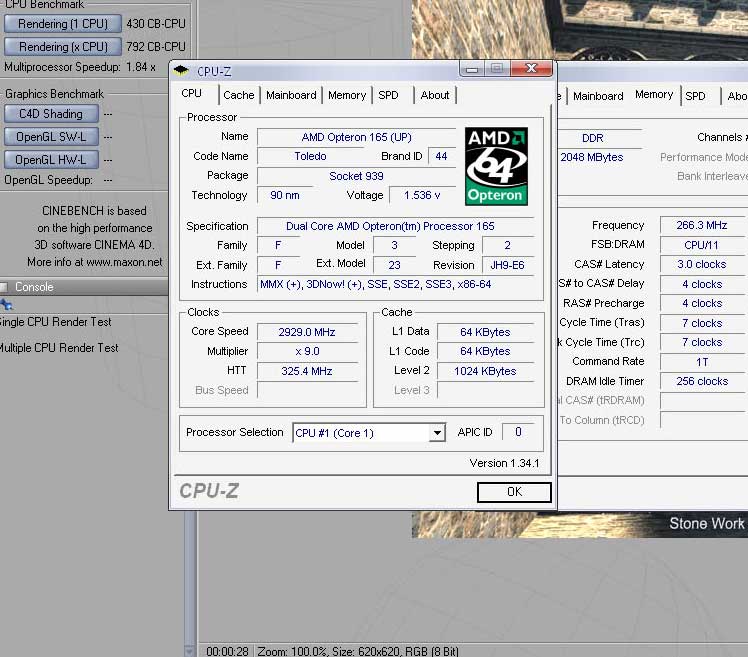Viewport: 748px width, 657px height.
Task: Select Memory tab in the rear CPU-Z window
Action: (654, 94)
